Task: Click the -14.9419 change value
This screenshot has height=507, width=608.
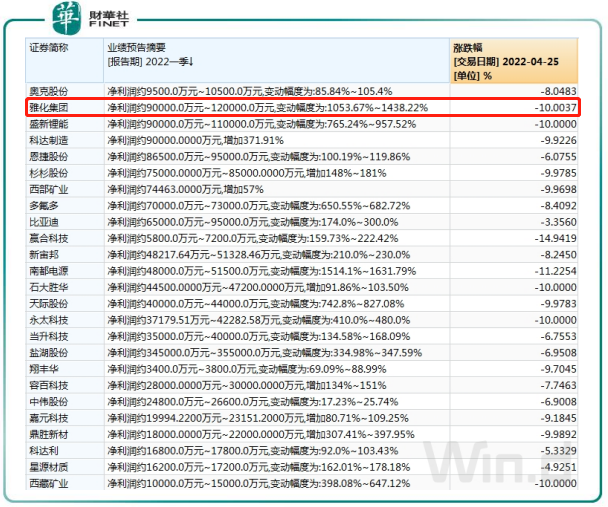Action: click(556, 238)
